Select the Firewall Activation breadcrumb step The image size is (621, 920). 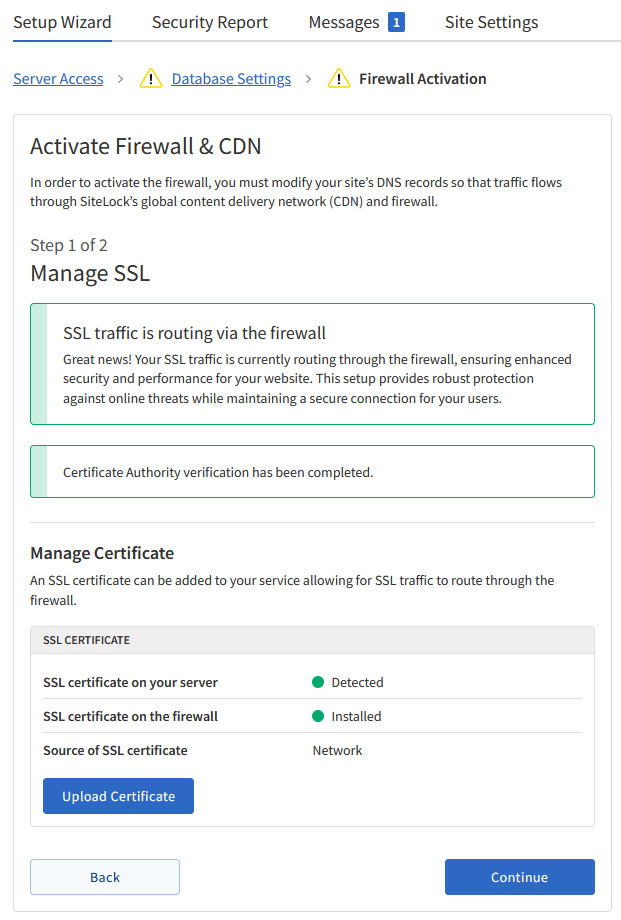point(422,79)
